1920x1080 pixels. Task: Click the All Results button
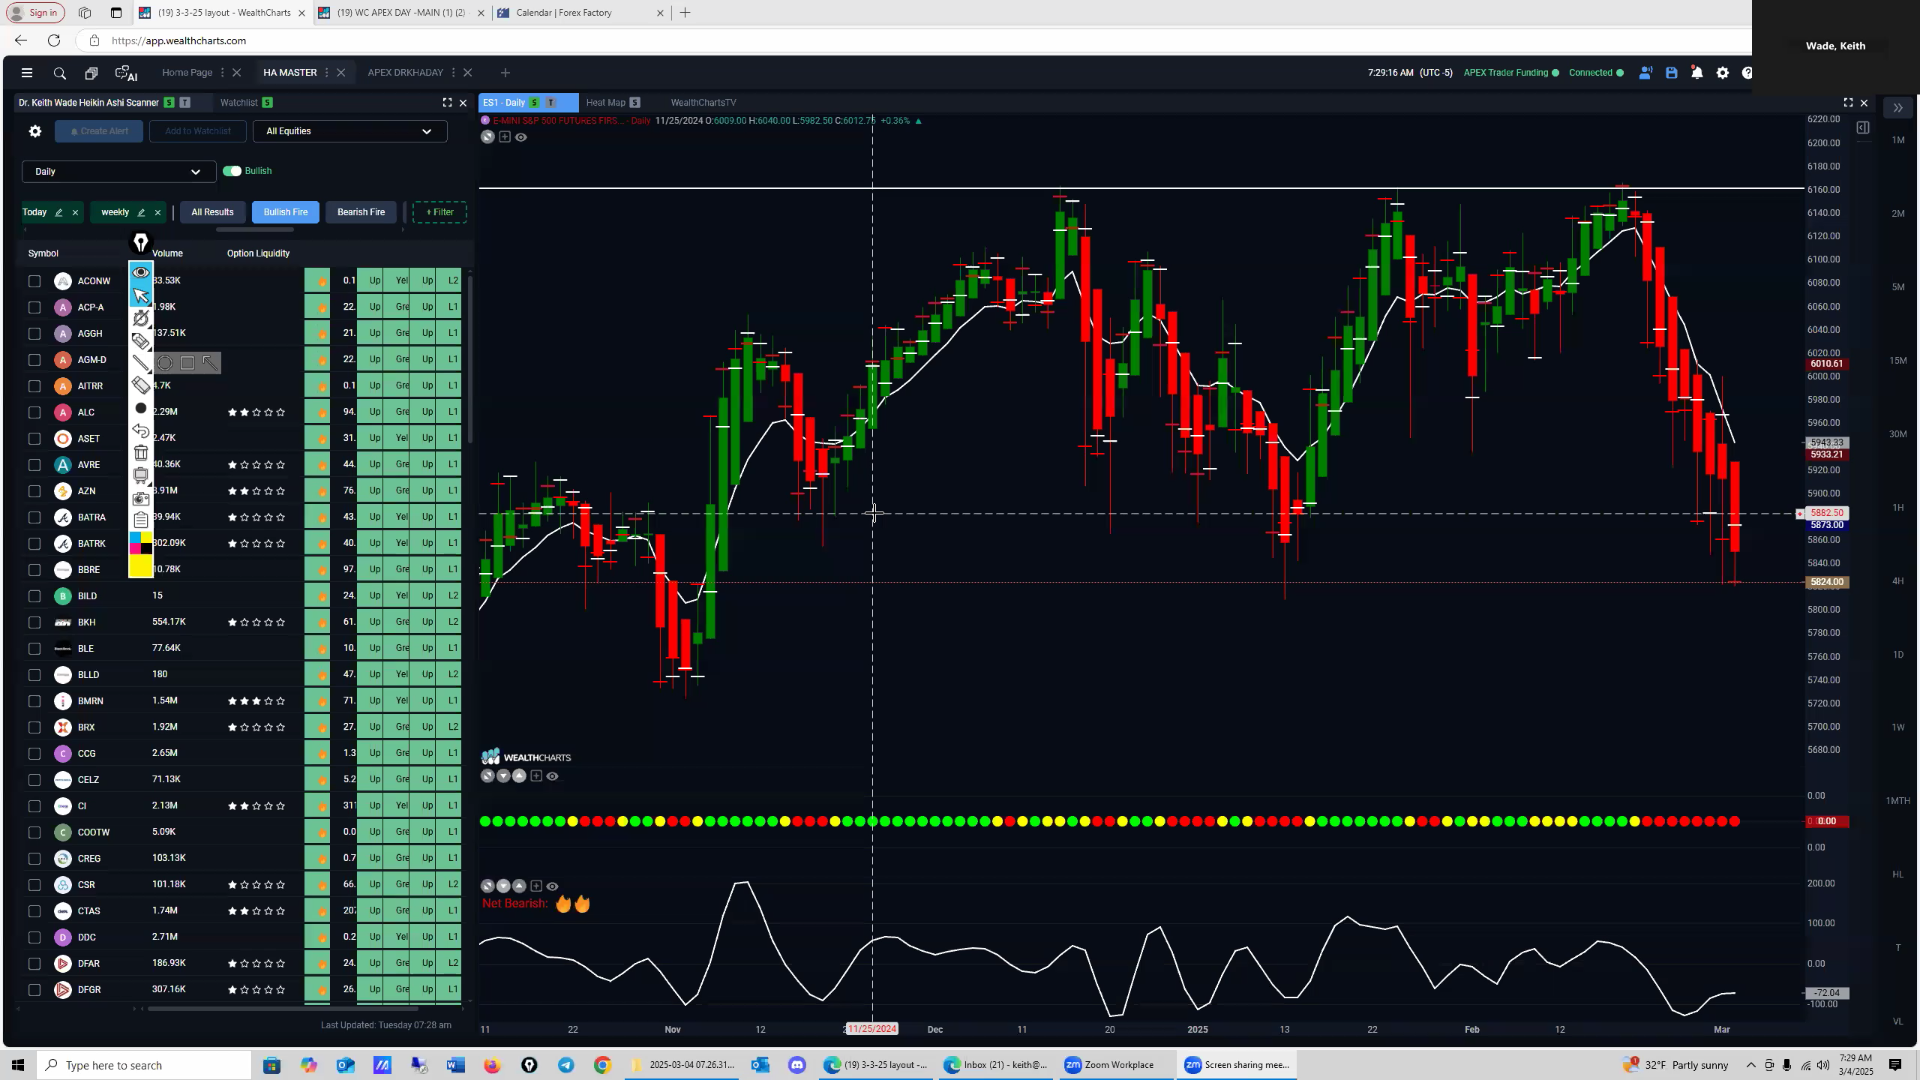tap(212, 212)
